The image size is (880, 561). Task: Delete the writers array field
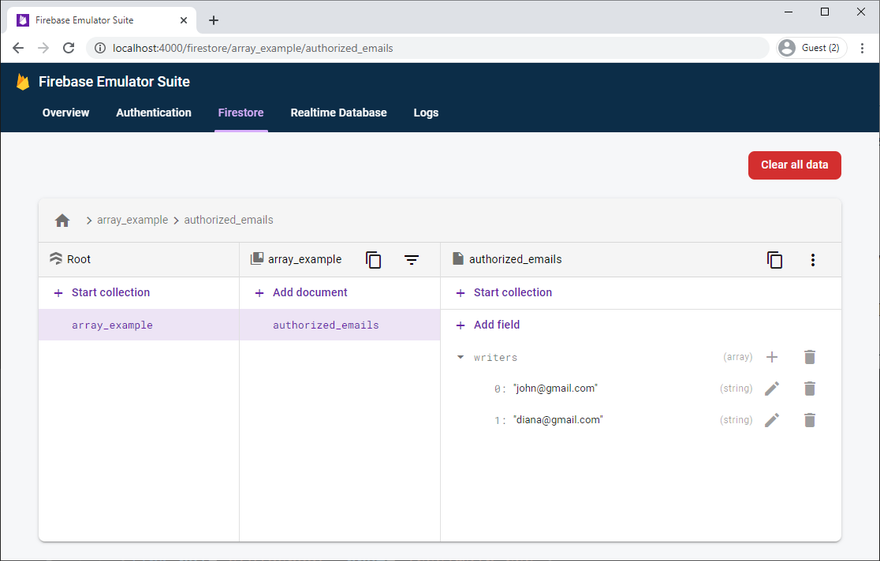(x=809, y=357)
